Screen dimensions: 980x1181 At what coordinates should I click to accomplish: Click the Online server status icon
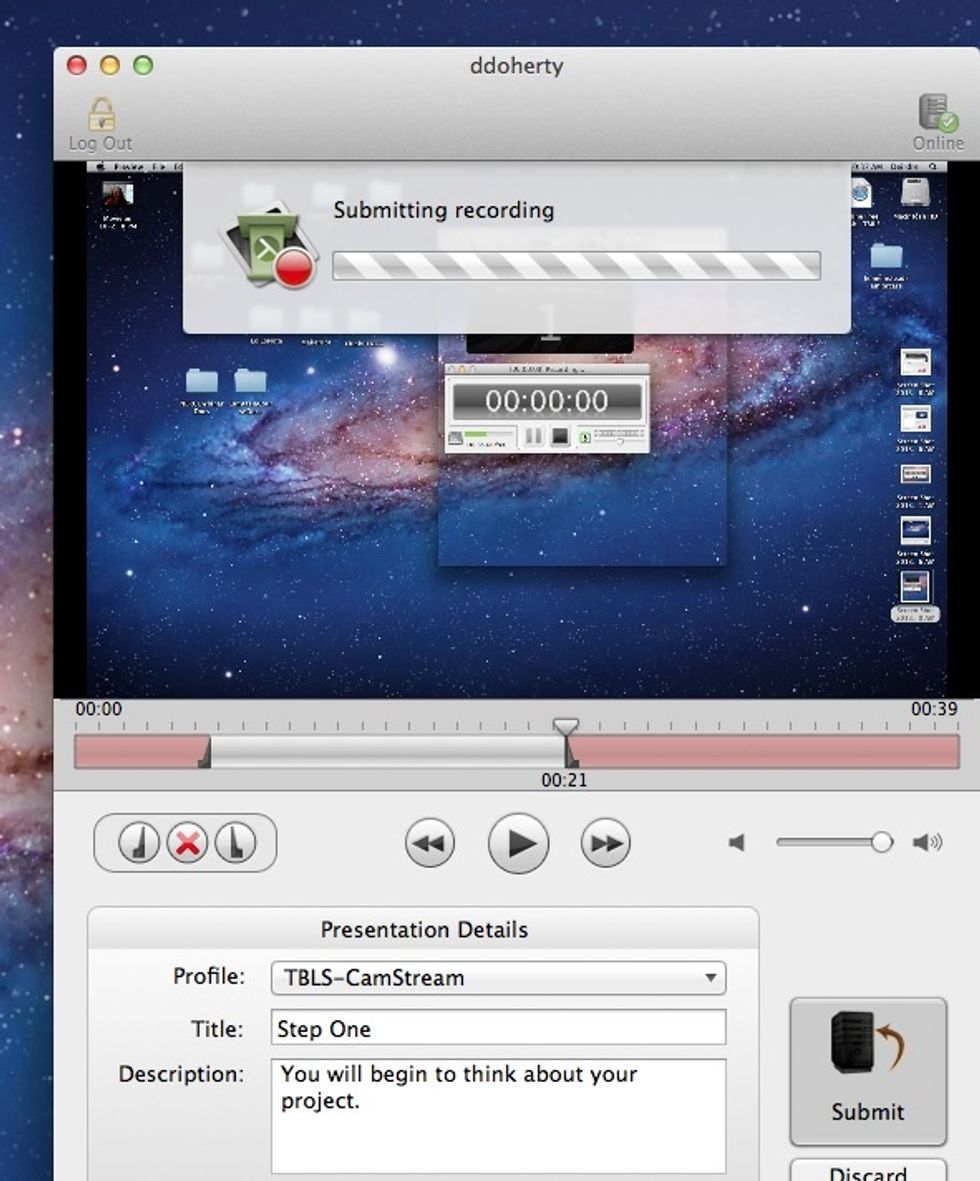click(x=937, y=115)
